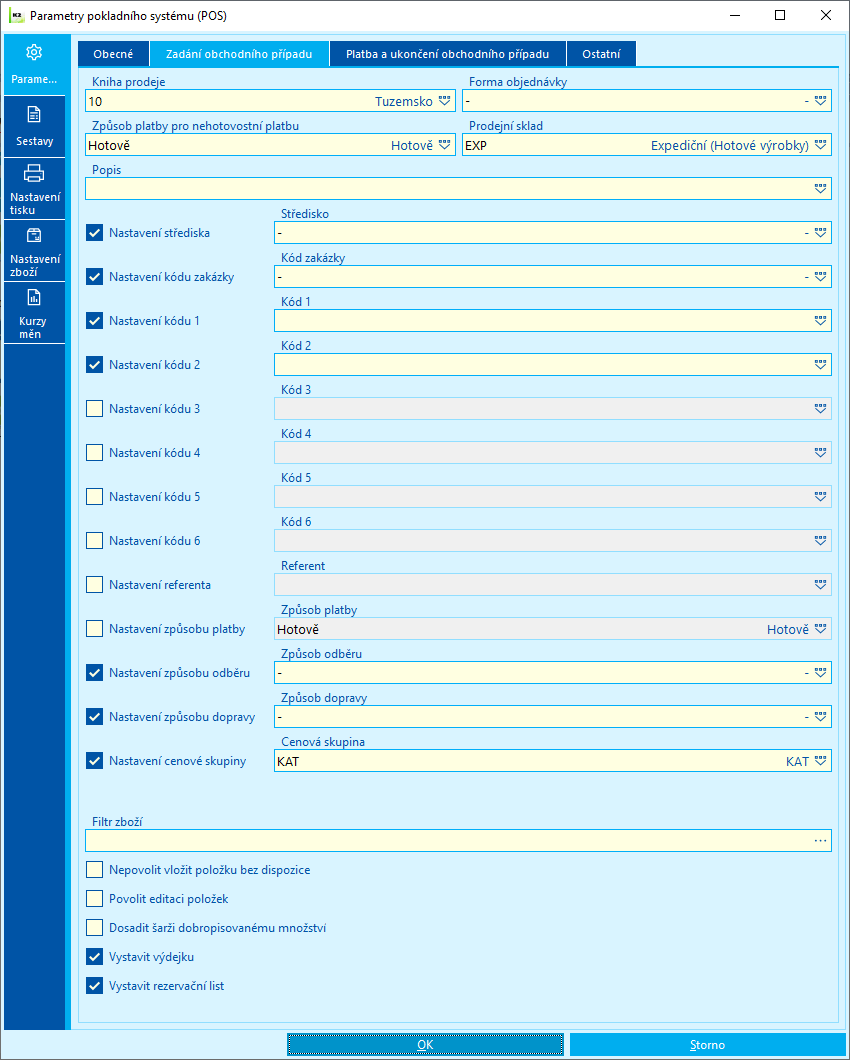Image resolution: width=850 pixels, height=1060 pixels.
Task: Uncheck Nastavení cenové skupiny checkbox
Action: [x=95, y=761]
